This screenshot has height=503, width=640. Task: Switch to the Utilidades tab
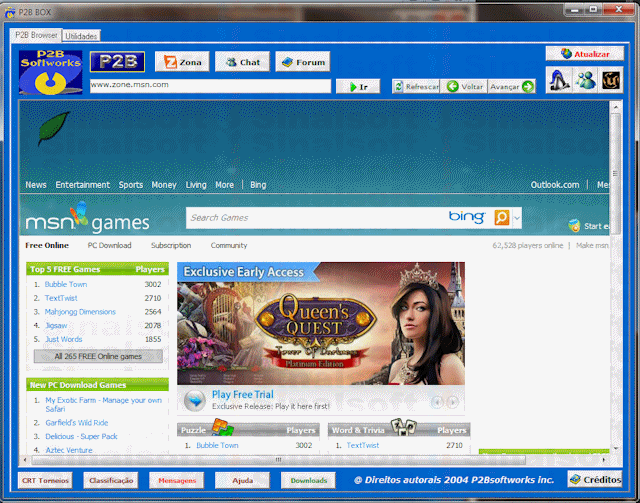pos(81,36)
